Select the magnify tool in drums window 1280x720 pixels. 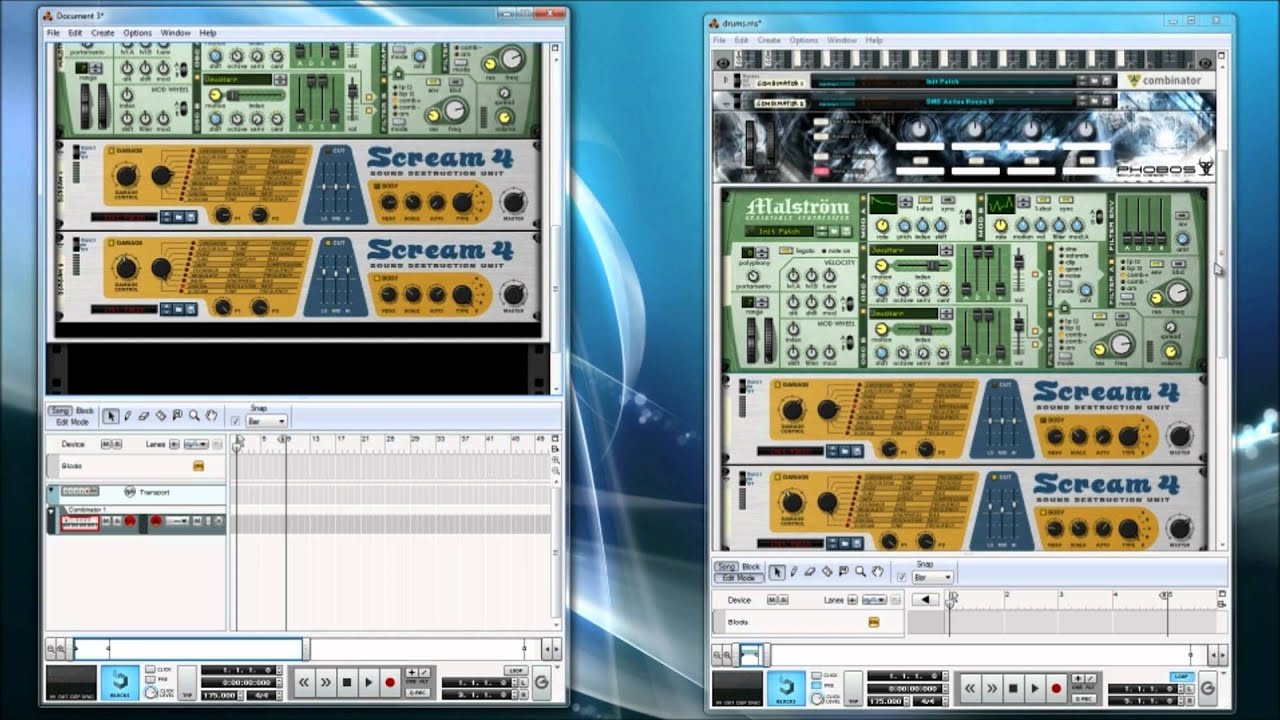[860, 572]
